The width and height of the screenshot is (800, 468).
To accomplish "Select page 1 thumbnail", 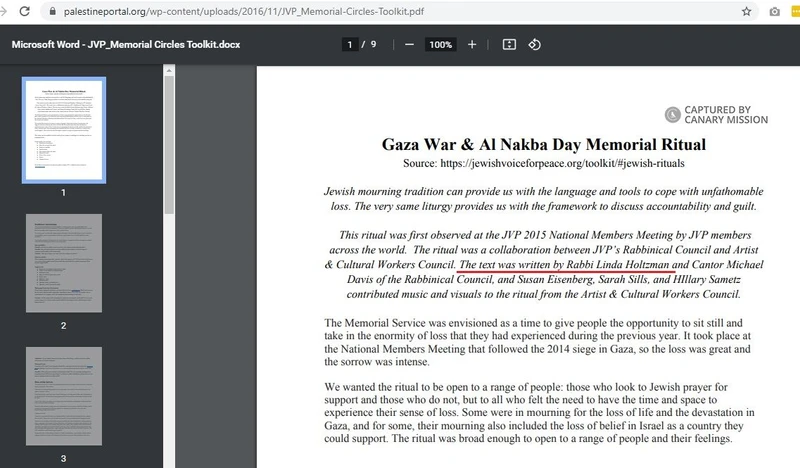I will point(64,130).
